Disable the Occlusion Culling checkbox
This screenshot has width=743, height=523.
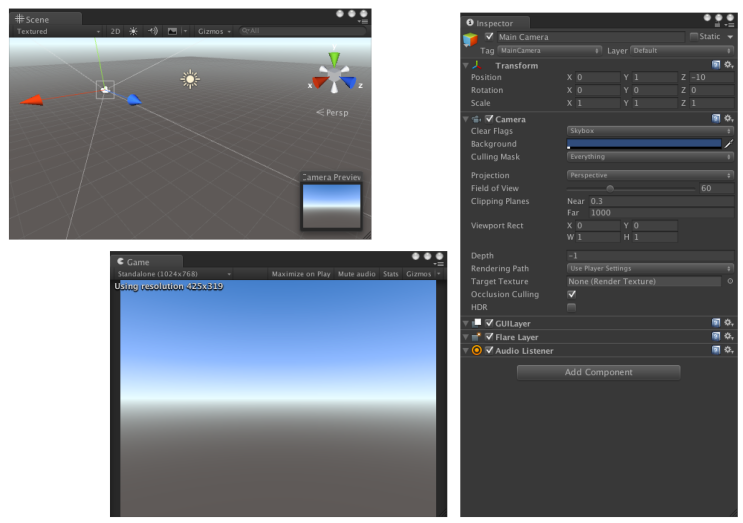click(x=571, y=294)
